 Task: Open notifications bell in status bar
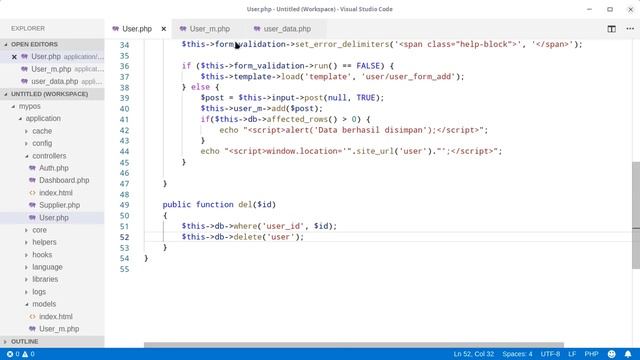click(628, 354)
